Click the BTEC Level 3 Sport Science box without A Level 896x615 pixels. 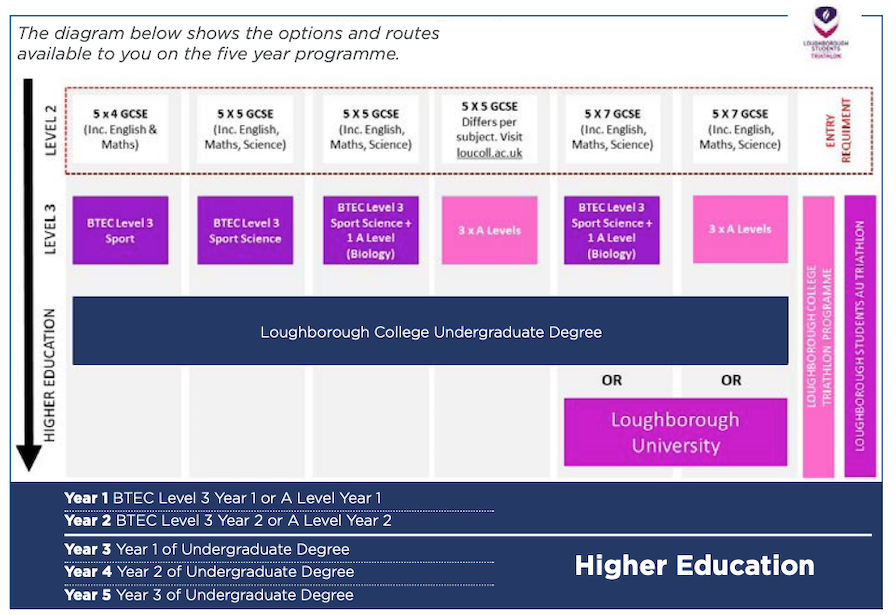[x=245, y=230]
